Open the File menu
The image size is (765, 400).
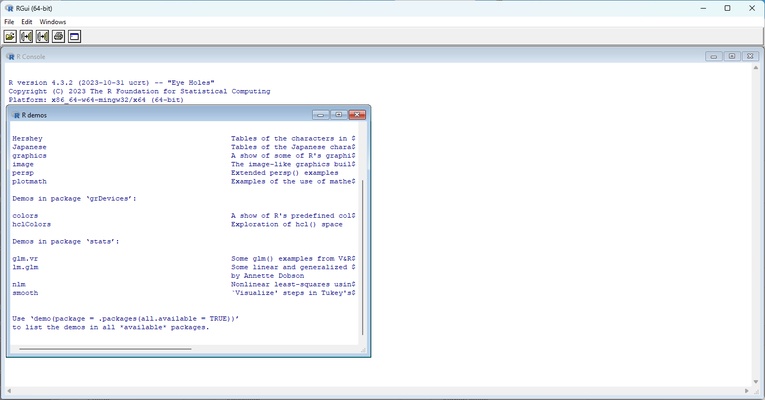pyautogui.click(x=9, y=22)
